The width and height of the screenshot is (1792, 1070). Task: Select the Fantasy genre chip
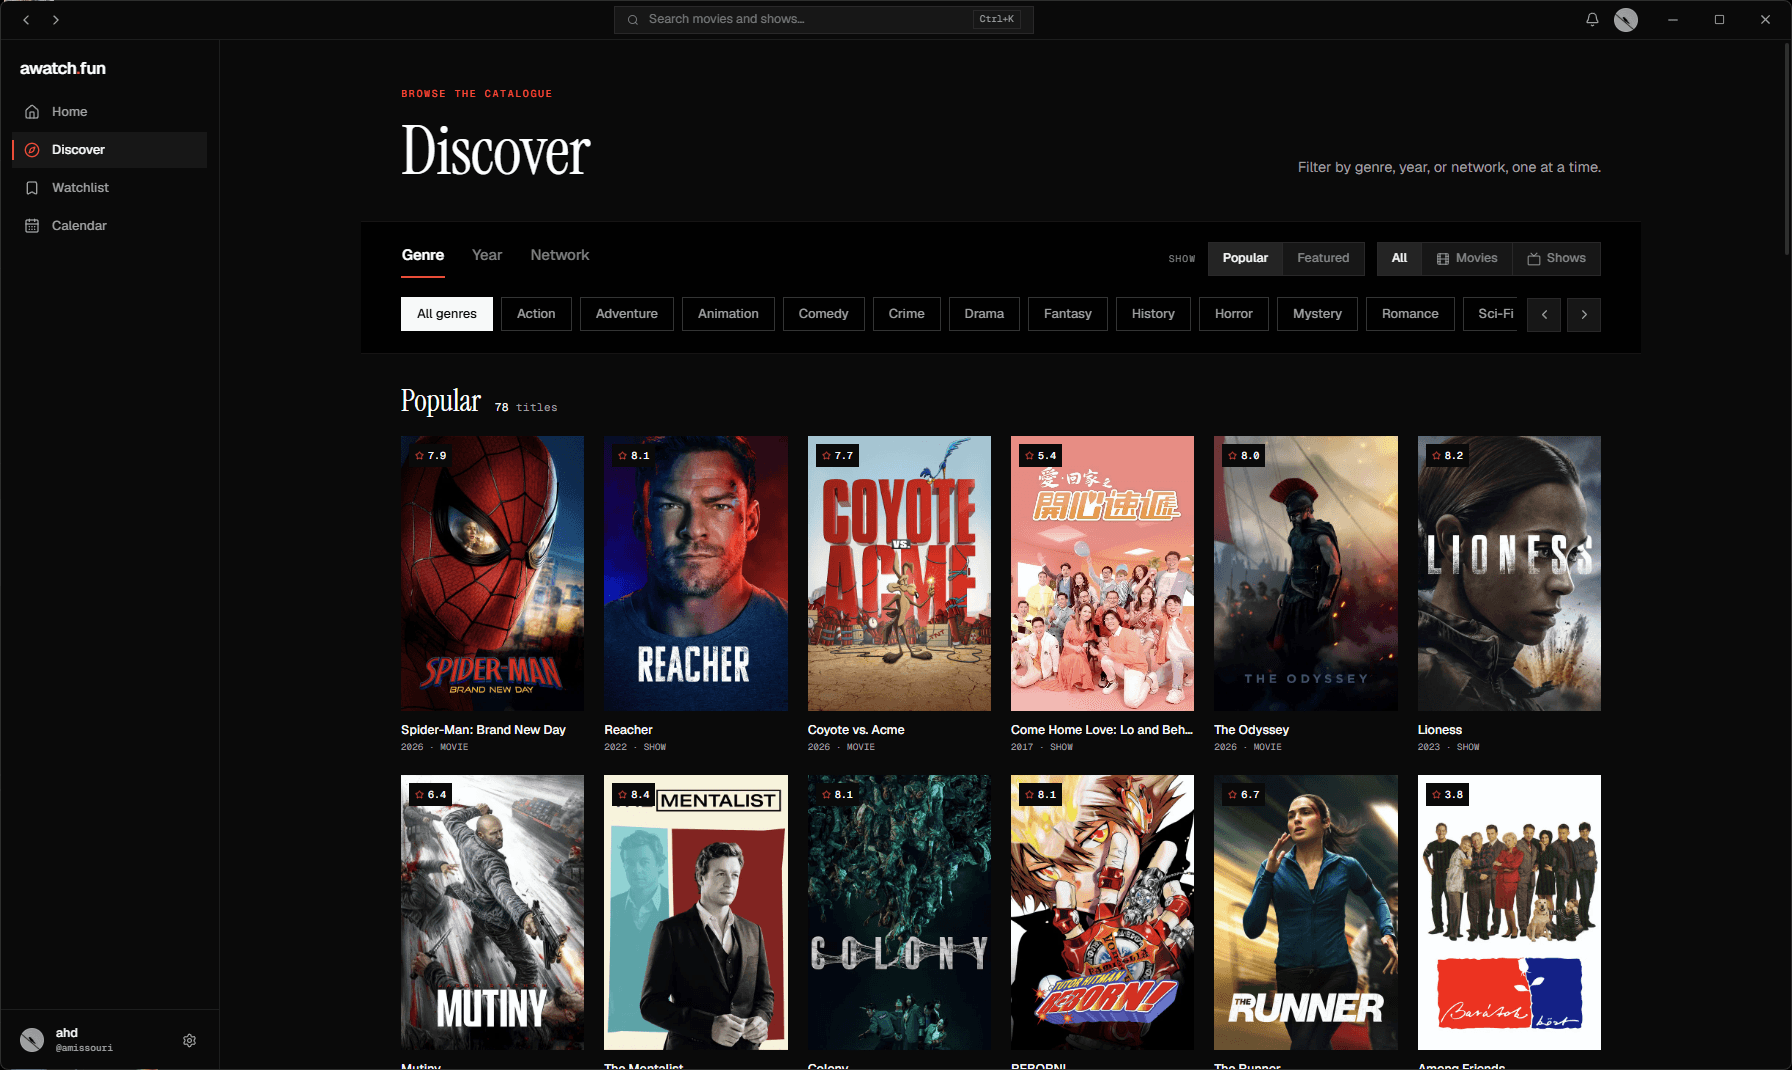point(1068,314)
